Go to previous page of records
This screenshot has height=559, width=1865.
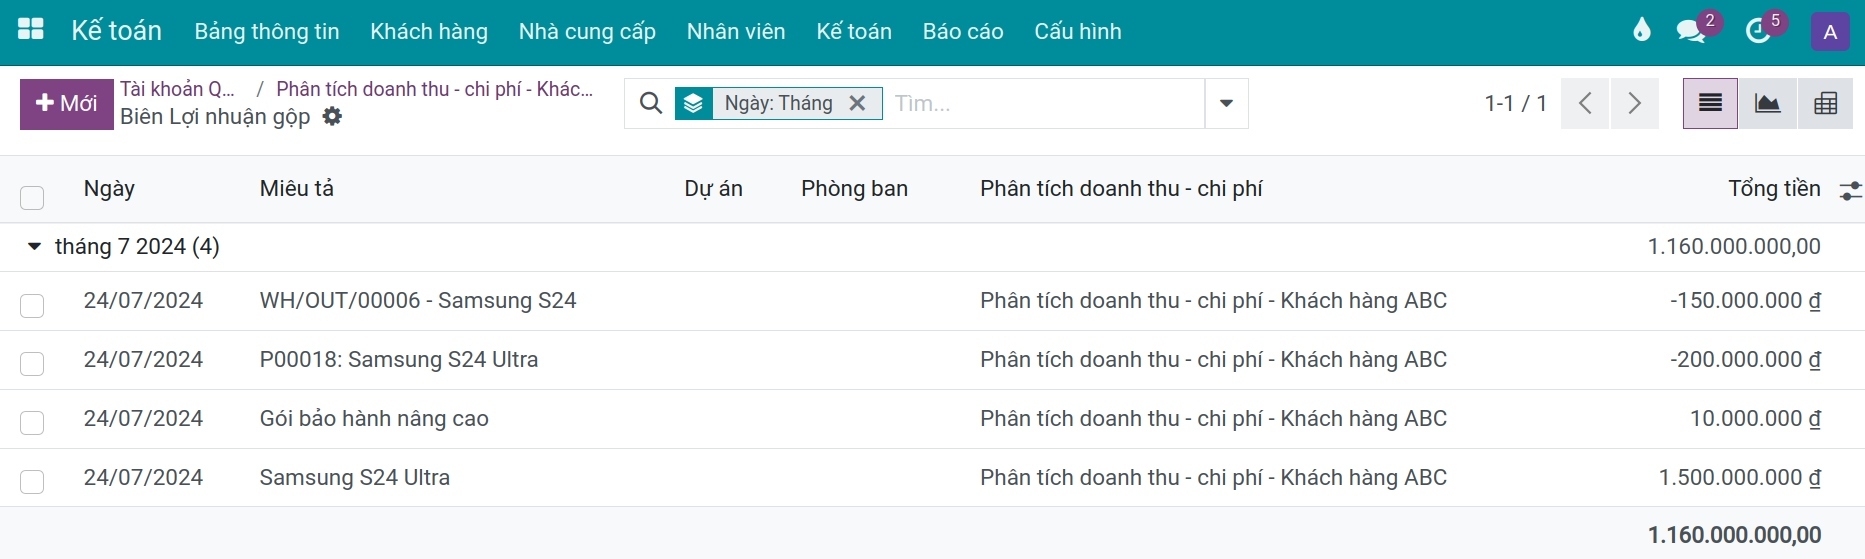click(1585, 103)
